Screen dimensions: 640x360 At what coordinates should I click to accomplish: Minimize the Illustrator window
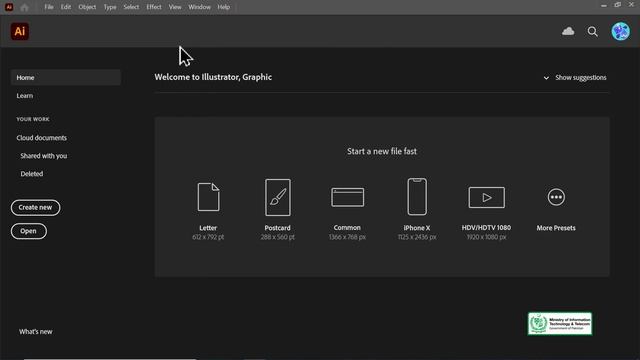point(604,6)
